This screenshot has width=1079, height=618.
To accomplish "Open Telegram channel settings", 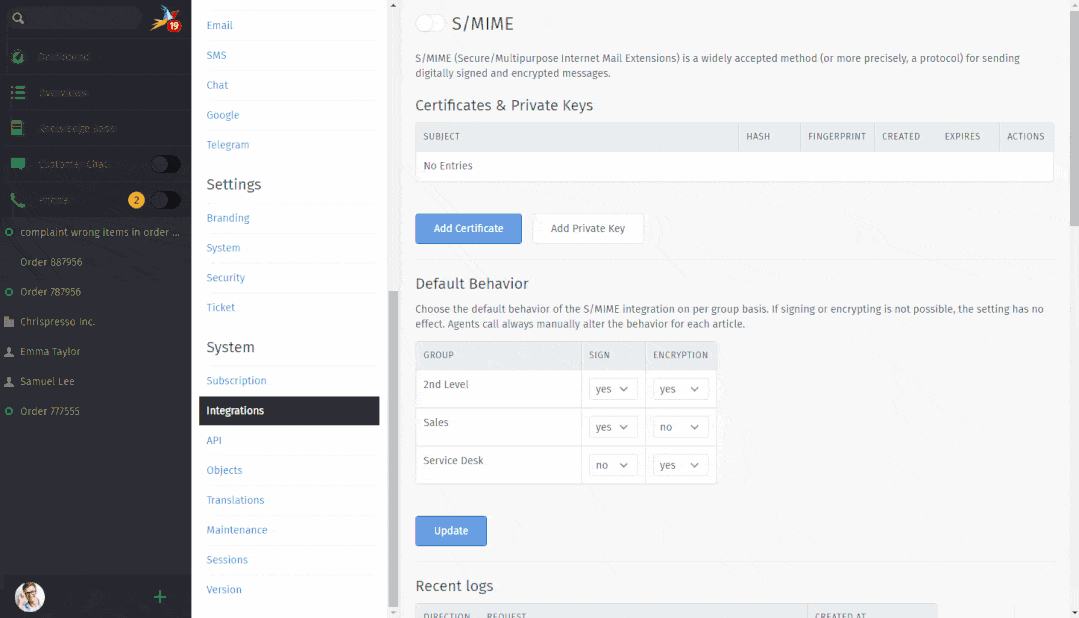I will coord(228,145).
